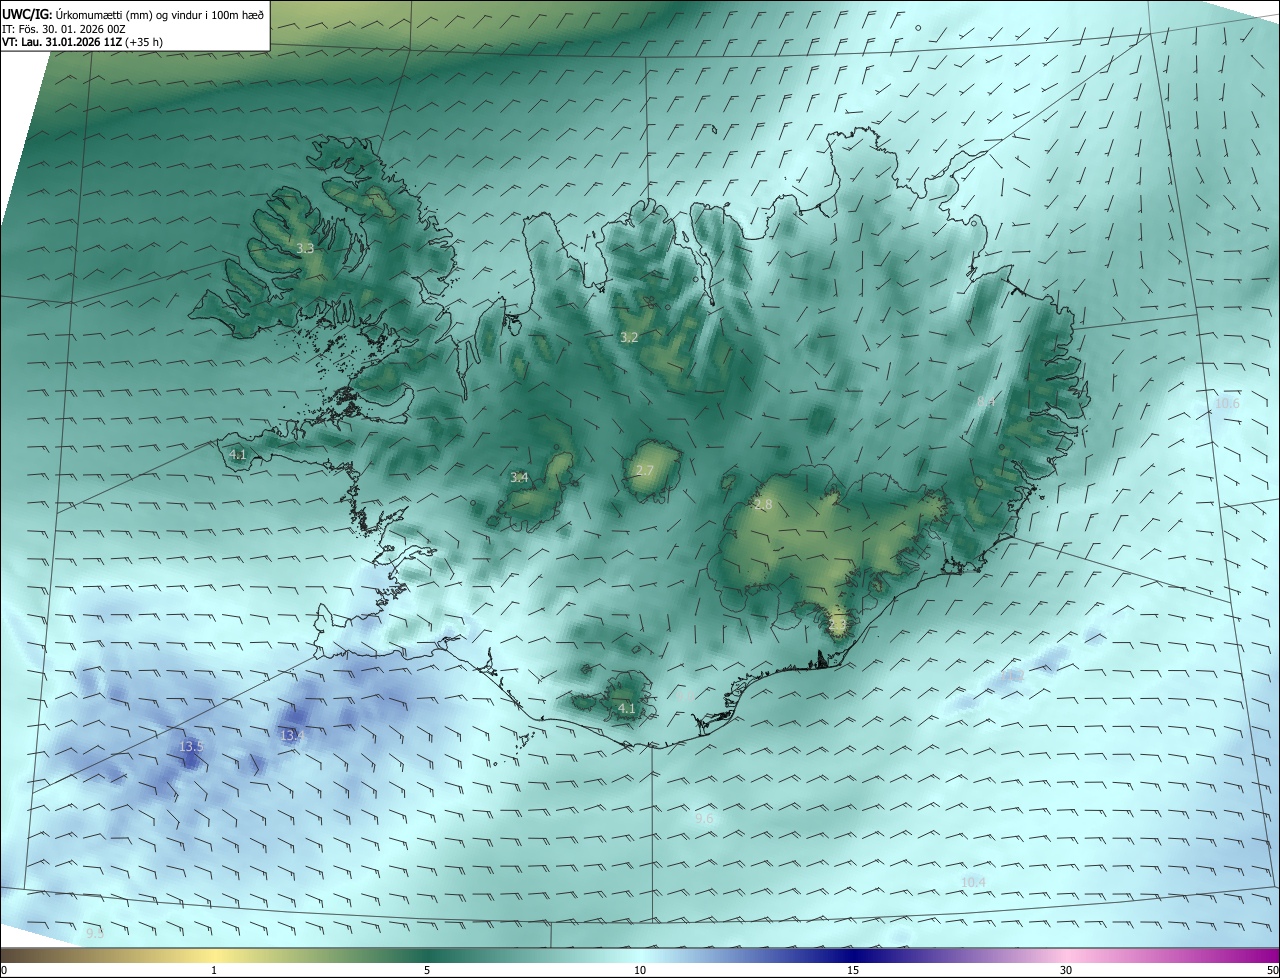Click the "3.2" value label on the map
This screenshot has height=978, width=1280.
(629, 338)
